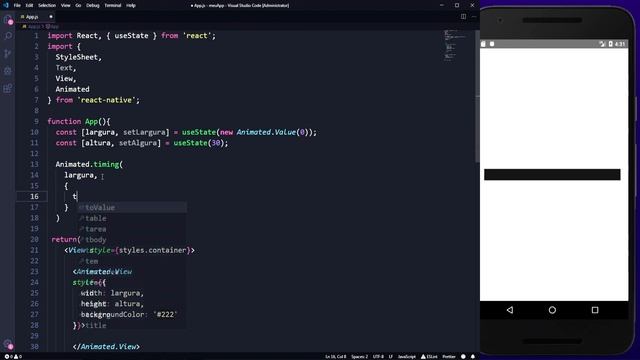
Task: Click the code minimap preview
Action: coord(456,46)
